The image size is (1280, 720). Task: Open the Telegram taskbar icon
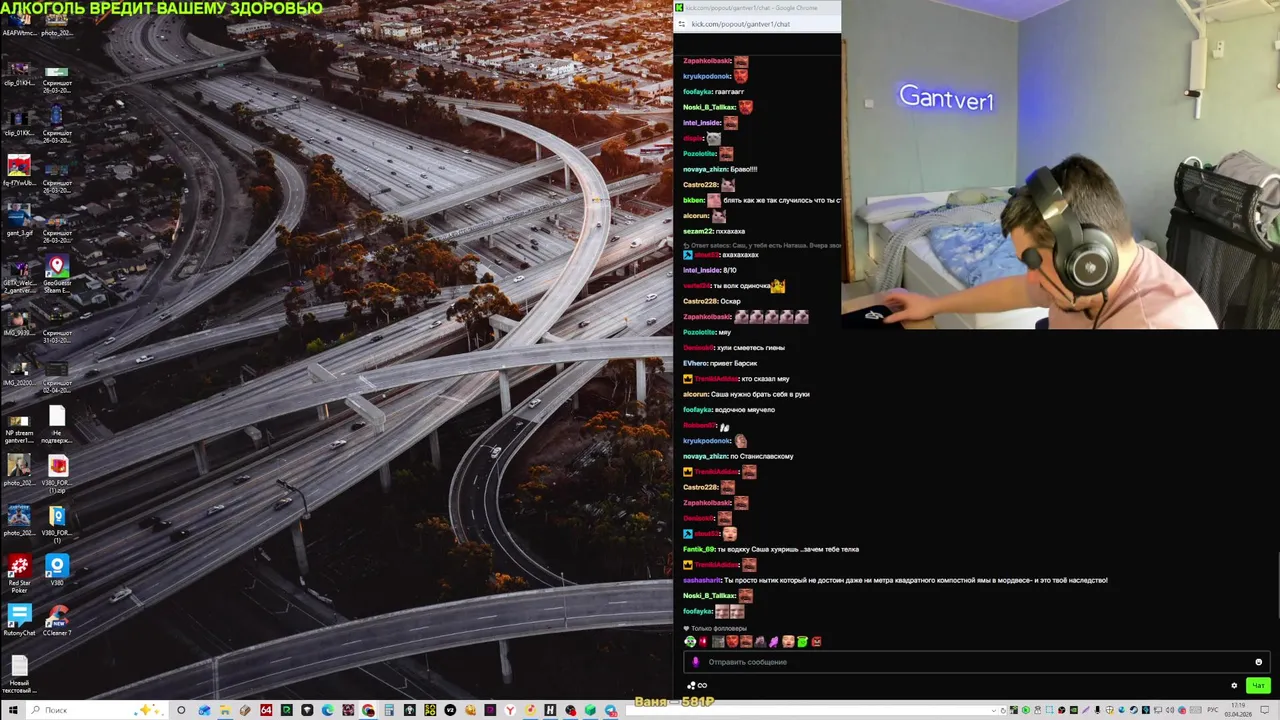click(610, 710)
